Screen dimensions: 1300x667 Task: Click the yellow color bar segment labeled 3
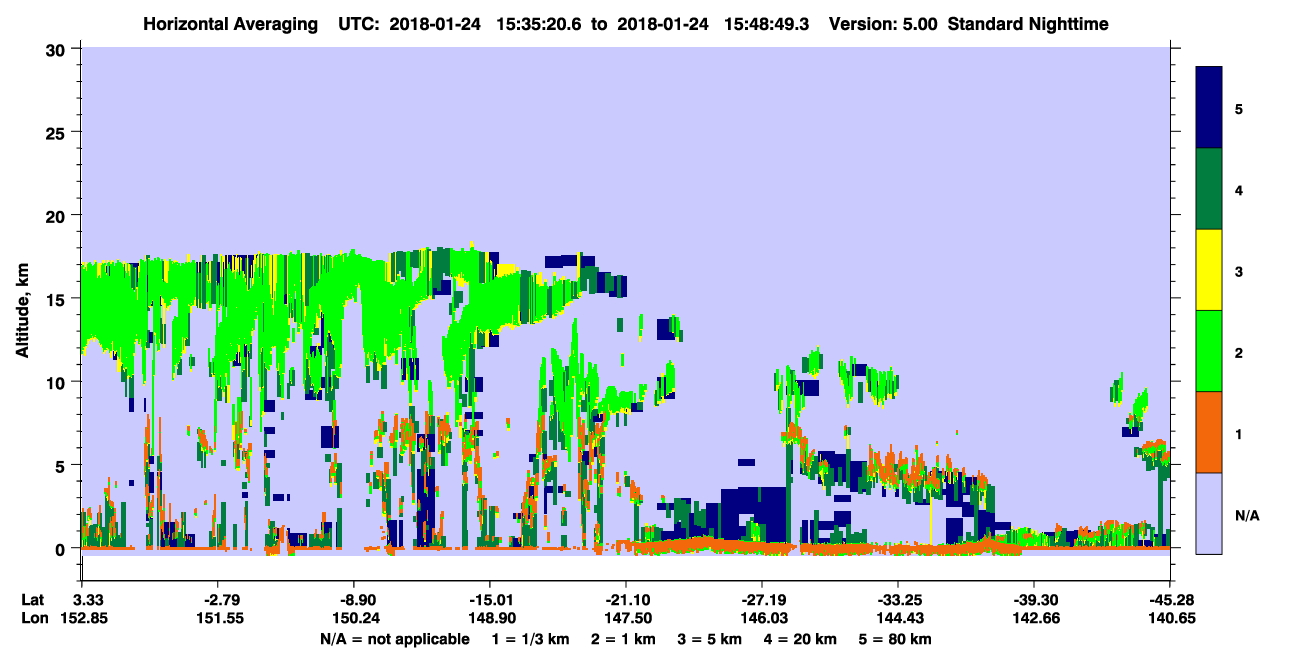coord(1209,270)
